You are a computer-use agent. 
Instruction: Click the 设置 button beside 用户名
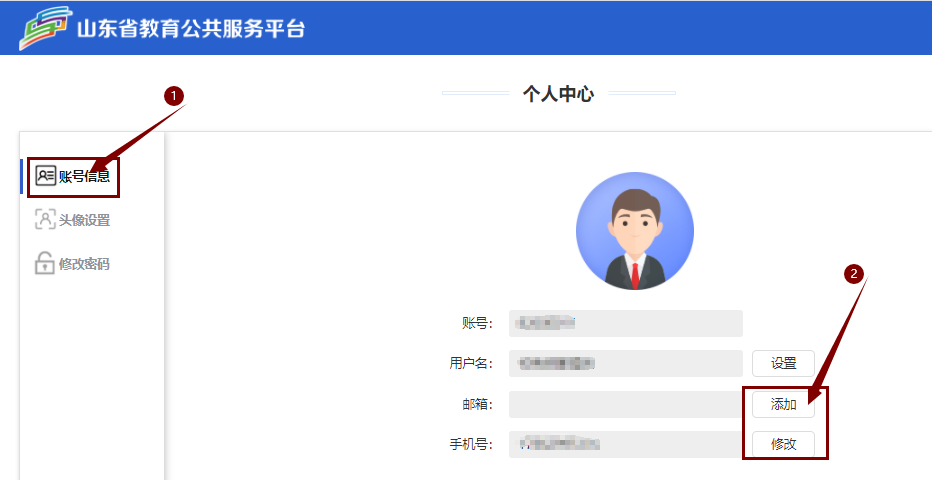pos(783,364)
